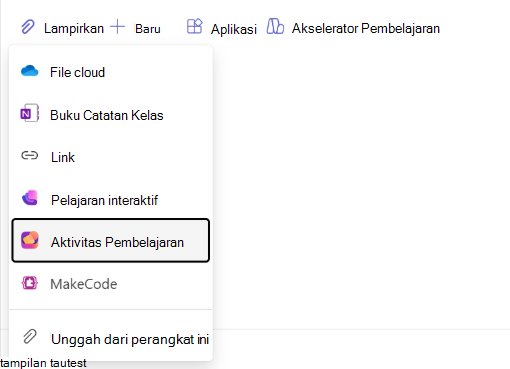Click the MakeCode icon
Screen dimensions: 510x369
30,283
